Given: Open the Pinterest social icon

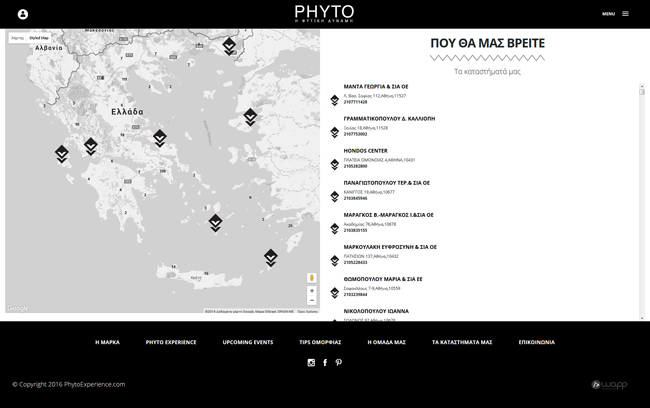Looking at the screenshot, I should 339,363.
